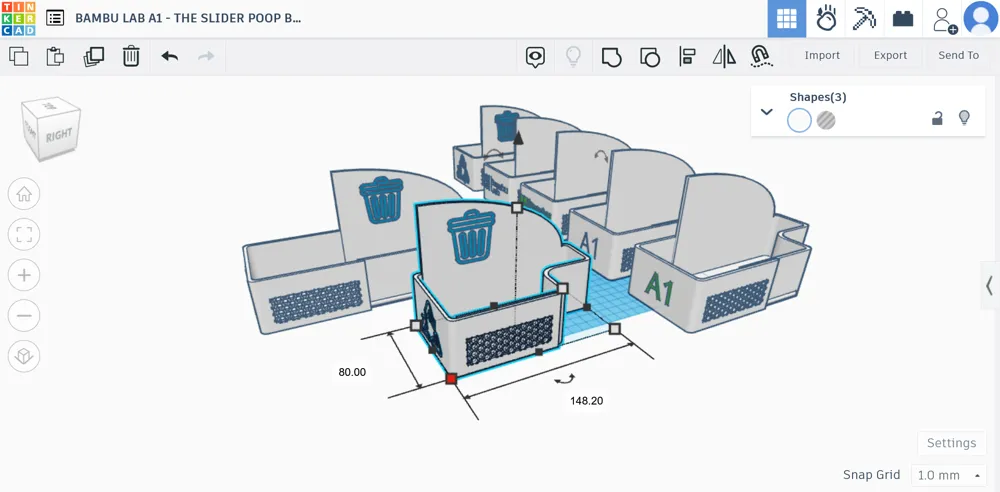Open the Snap Grid dropdown
The height and width of the screenshot is (492, 1000).
[948, 475]
